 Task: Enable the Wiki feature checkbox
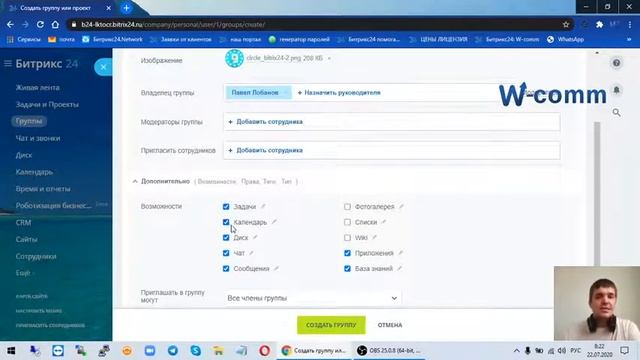coord(347,238)
